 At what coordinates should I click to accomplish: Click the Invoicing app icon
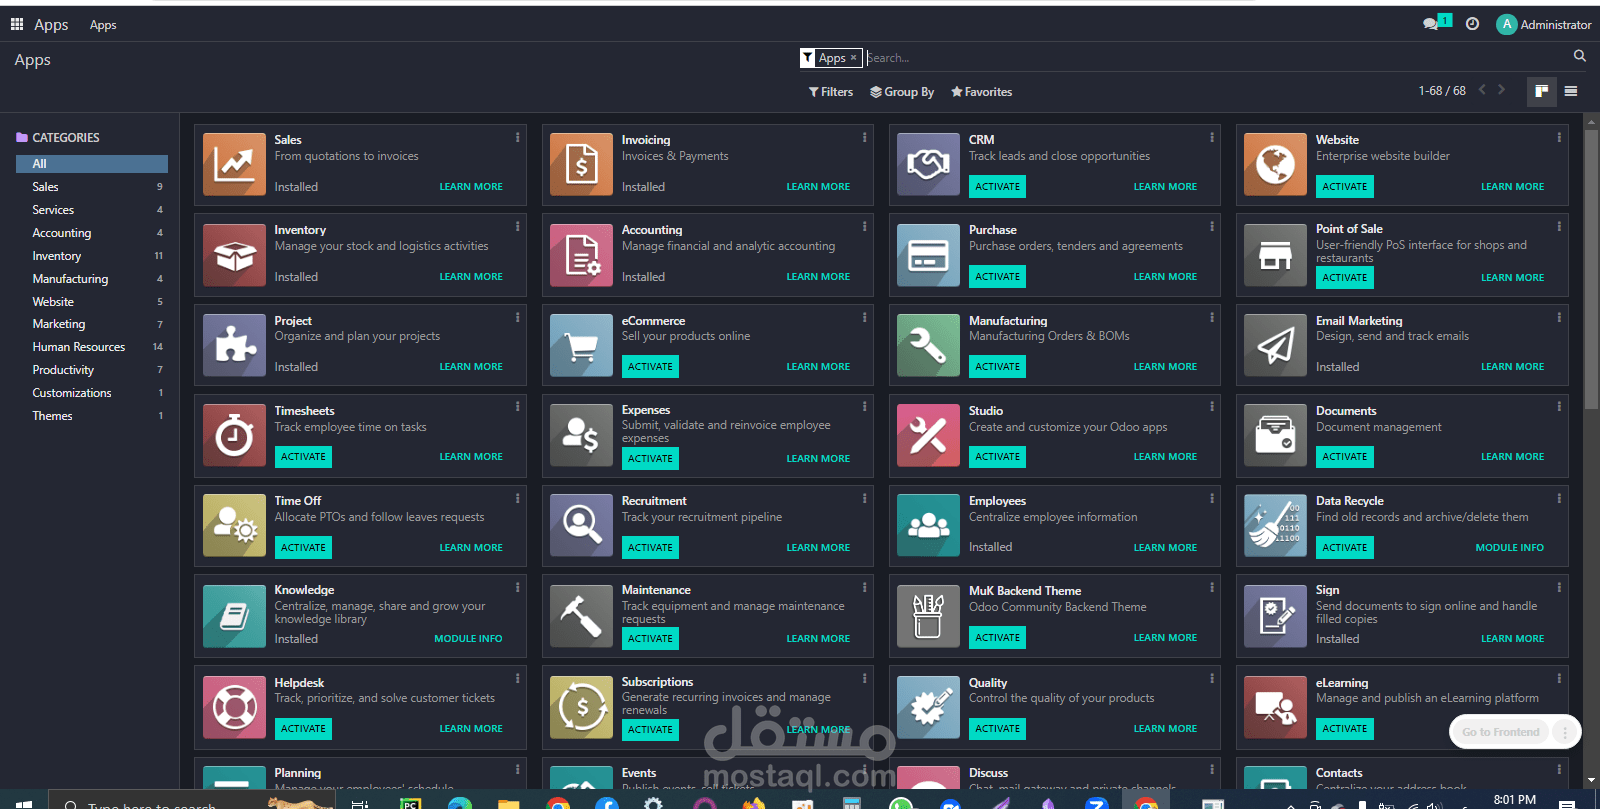581,165
